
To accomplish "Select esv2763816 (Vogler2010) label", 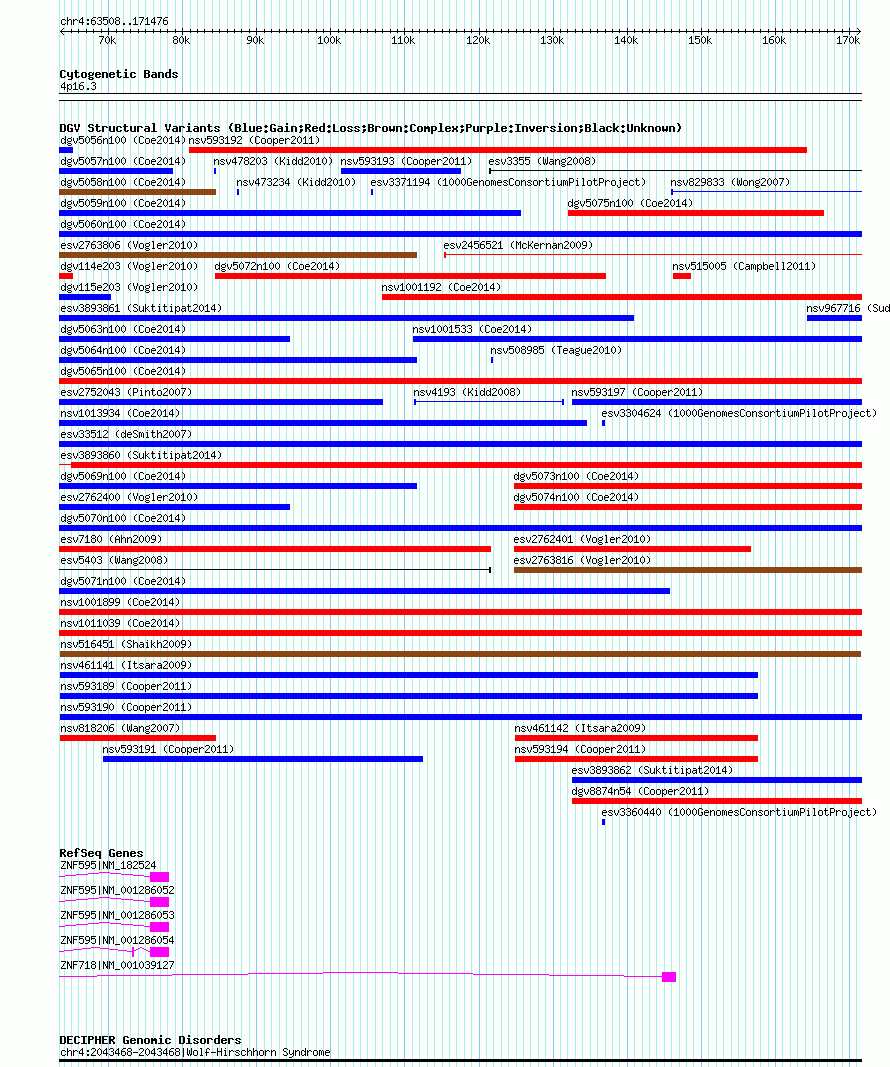I will pyautogui.click(x=582, y=561).
